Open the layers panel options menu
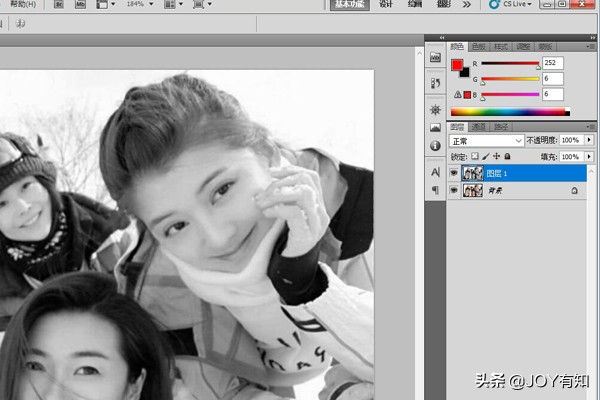 (590, 127)
